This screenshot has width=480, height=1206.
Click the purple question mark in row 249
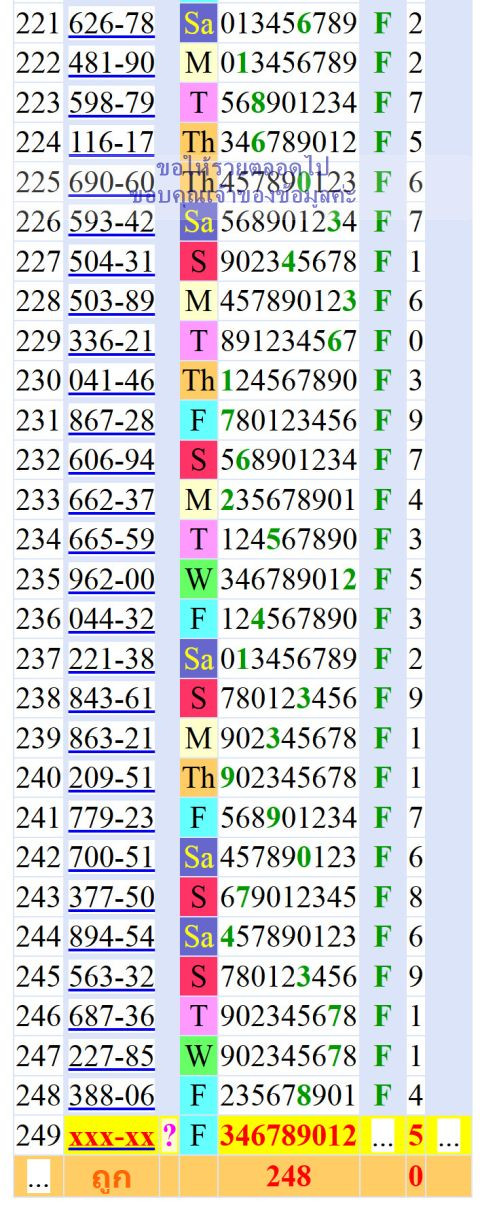[169, 1136]
